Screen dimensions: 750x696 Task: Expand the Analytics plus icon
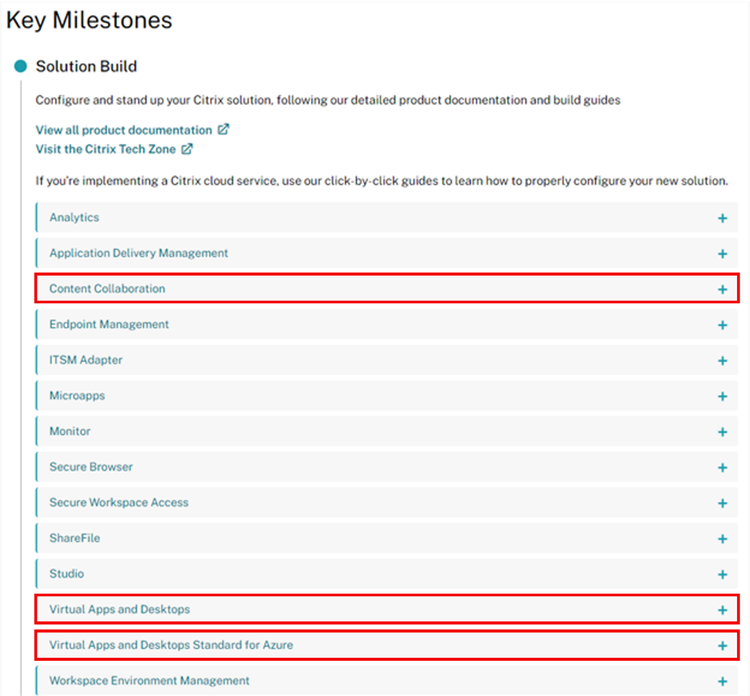(x=722, y=218)
